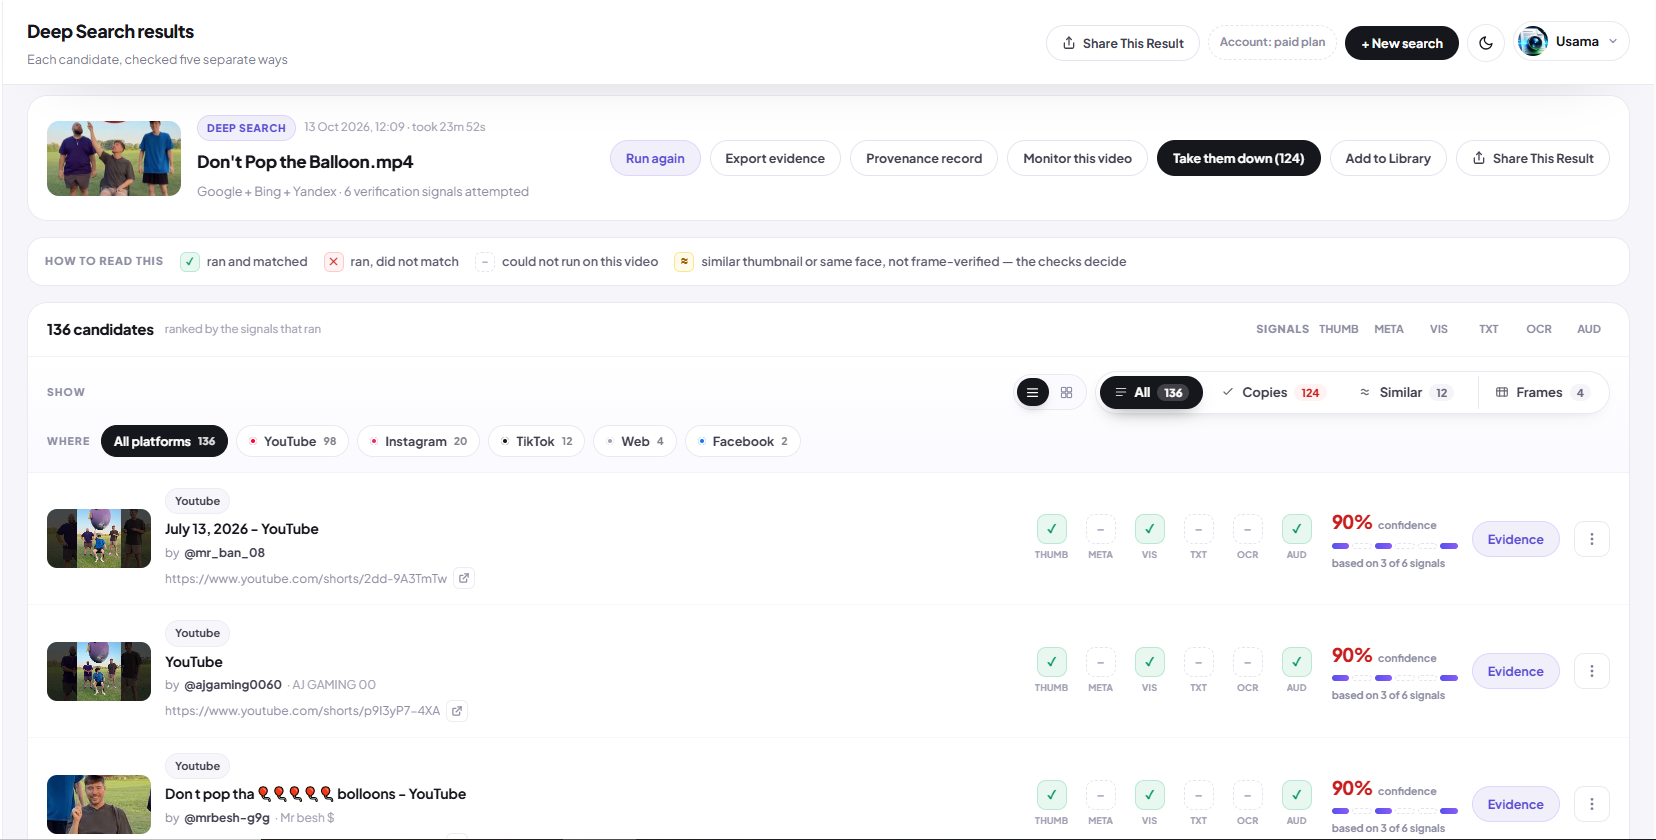The image size is (1656, 840).
Task: Filter by TikTok platform
Action: (536, 441)
